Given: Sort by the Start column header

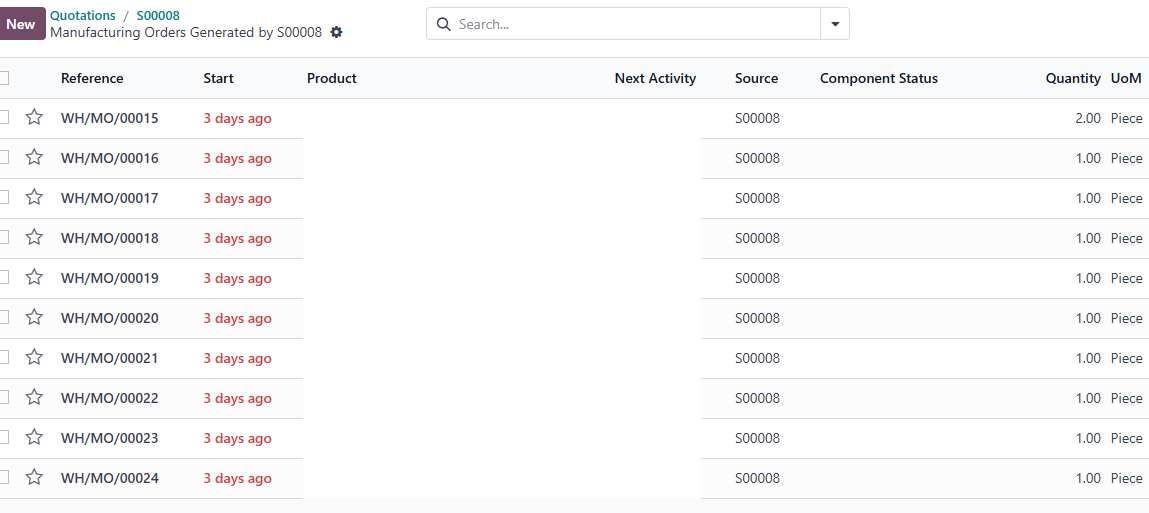Looking at the screenshot, I should [x=218, y=78].
